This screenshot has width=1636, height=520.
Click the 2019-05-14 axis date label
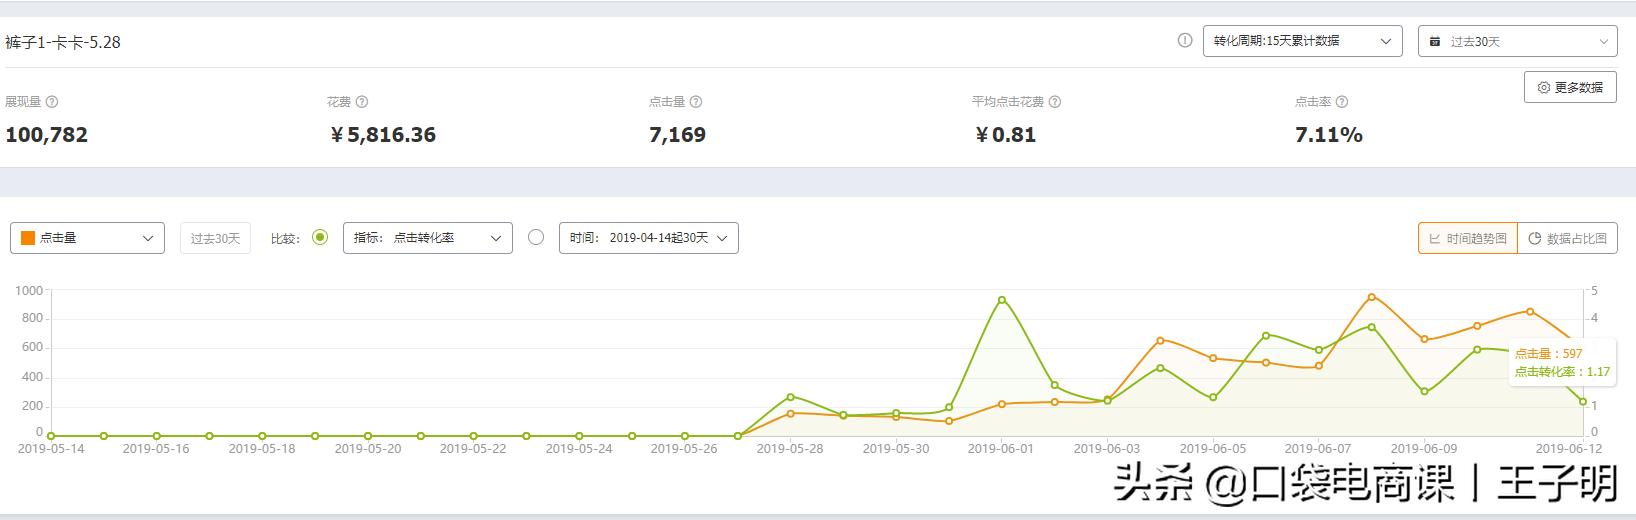(51, 449)
